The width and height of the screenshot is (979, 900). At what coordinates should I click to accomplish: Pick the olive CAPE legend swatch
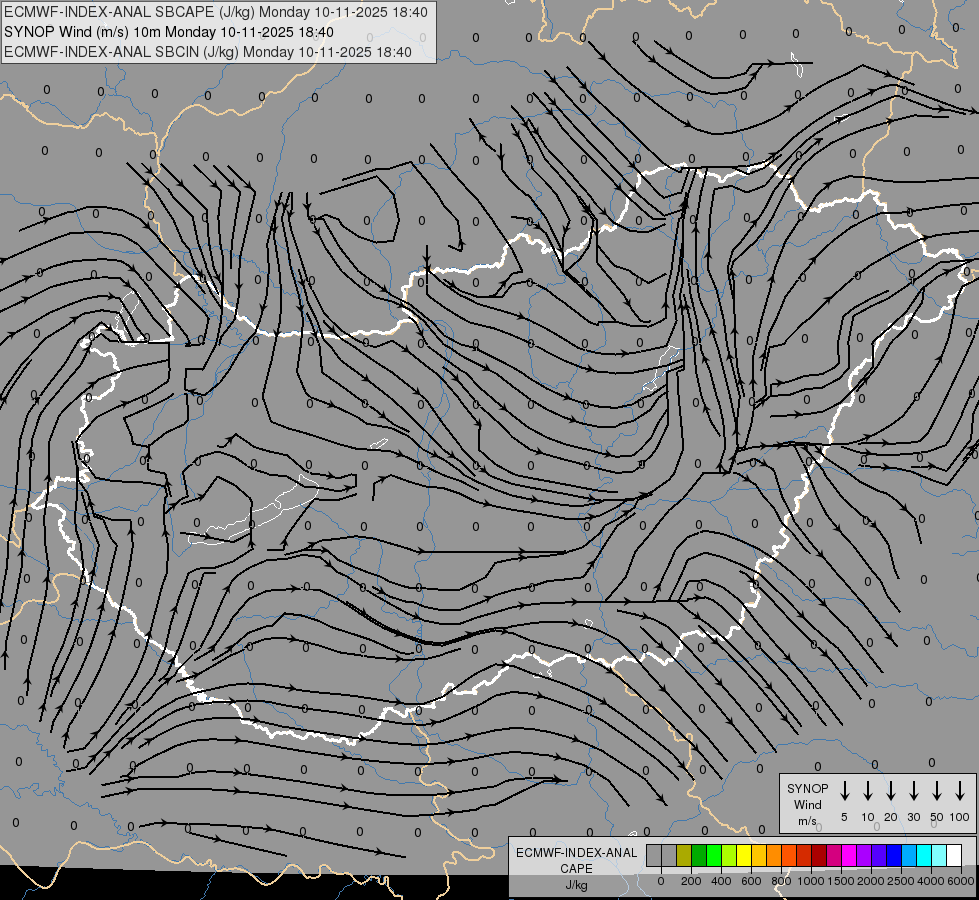click(x=684, y=855)
